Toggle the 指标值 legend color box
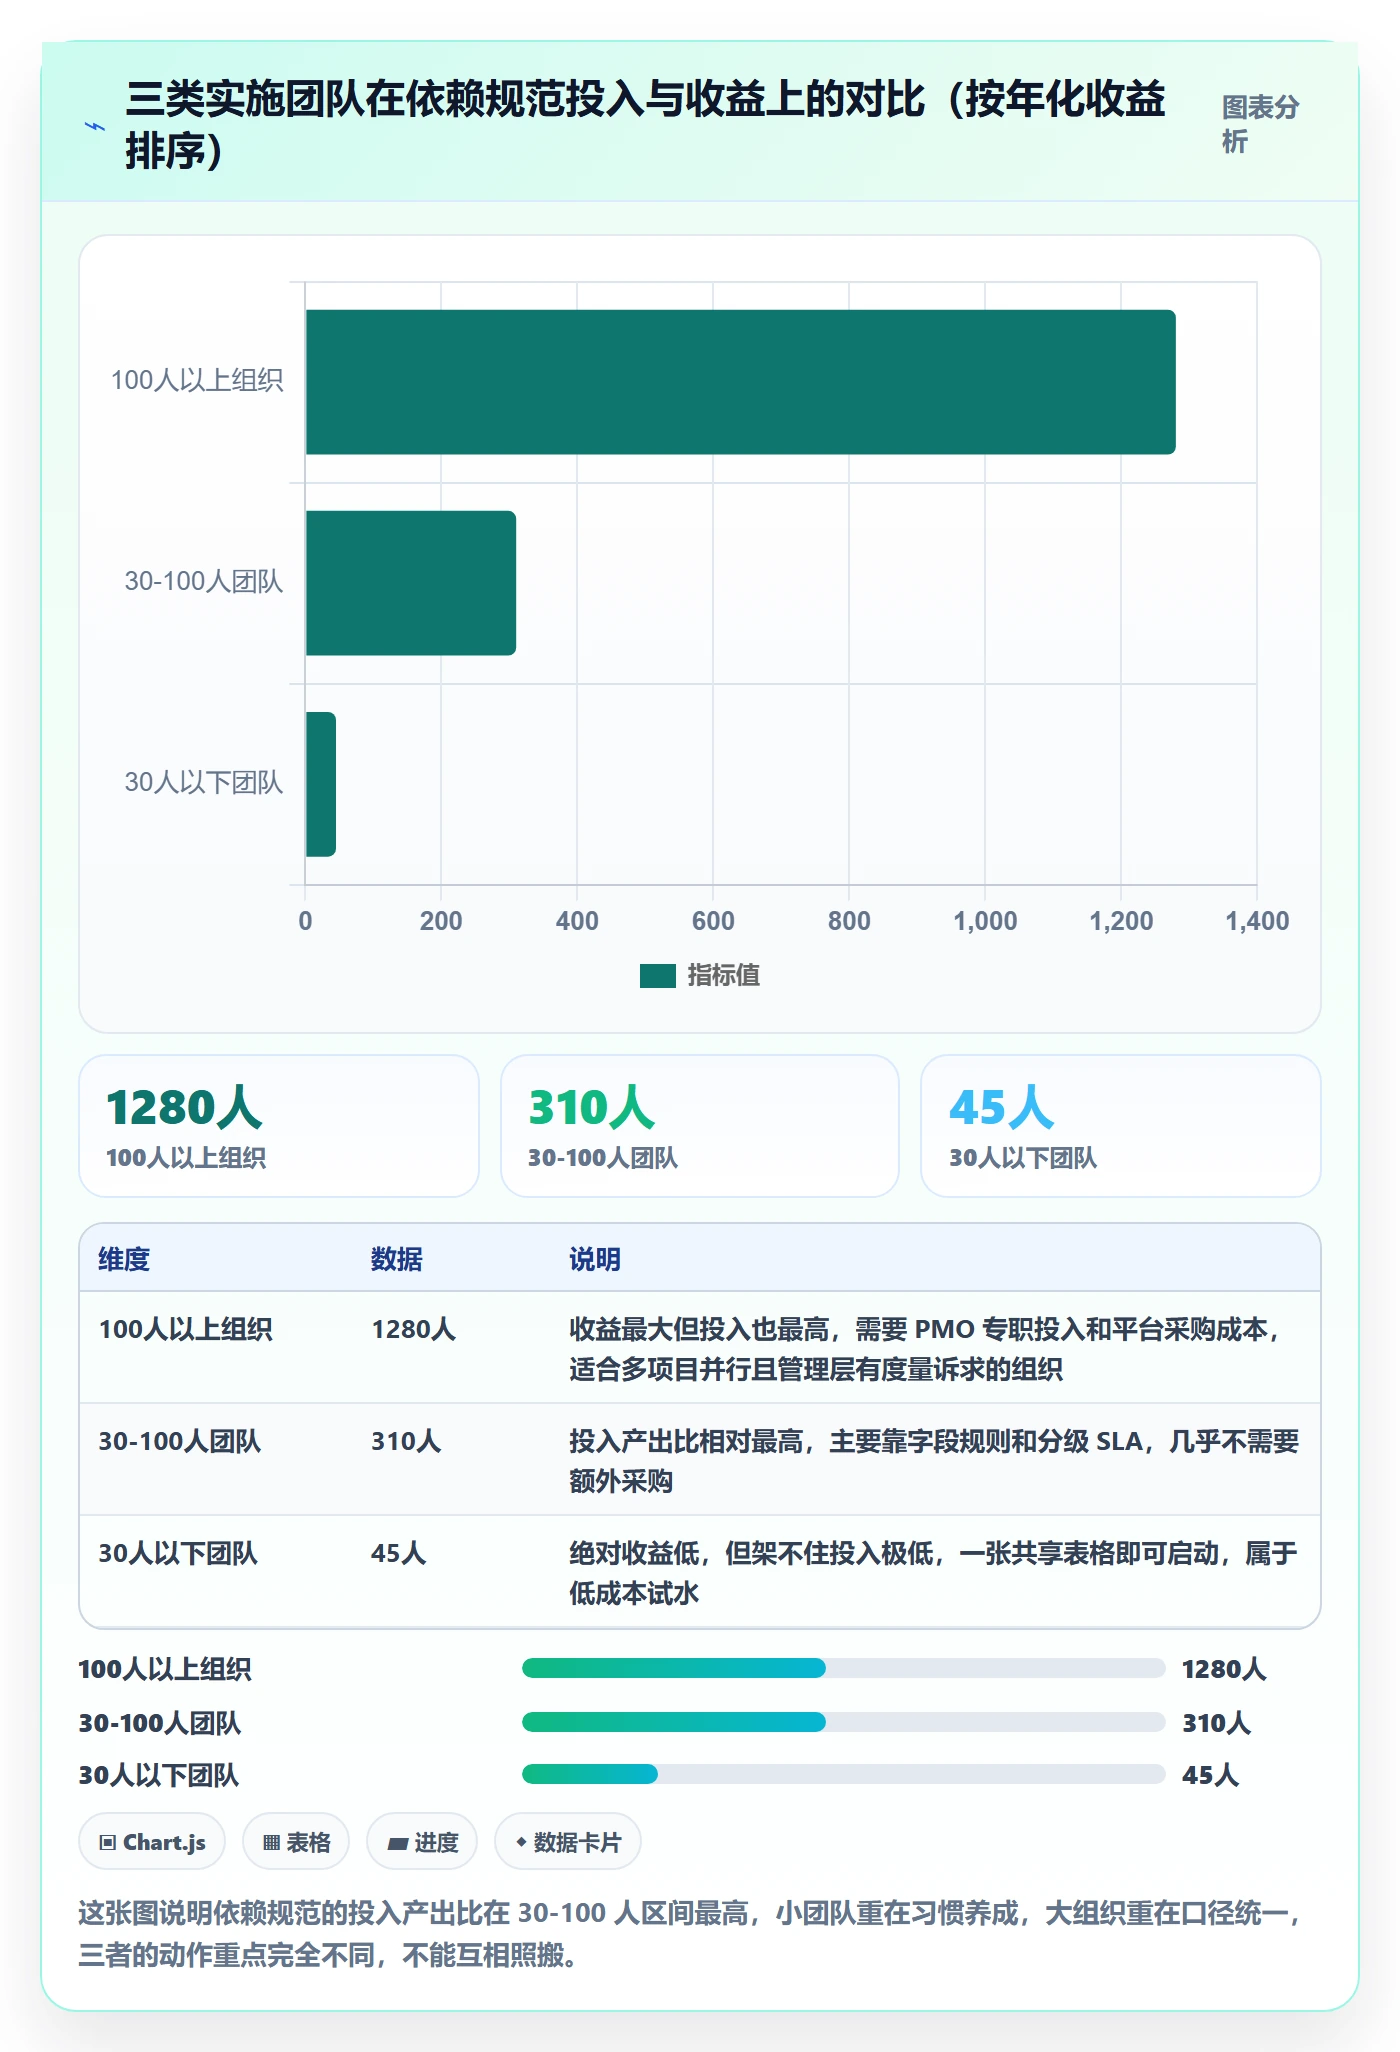Image resolution: width=1400 pixels, height=2052 pixels. pos(658,976)
